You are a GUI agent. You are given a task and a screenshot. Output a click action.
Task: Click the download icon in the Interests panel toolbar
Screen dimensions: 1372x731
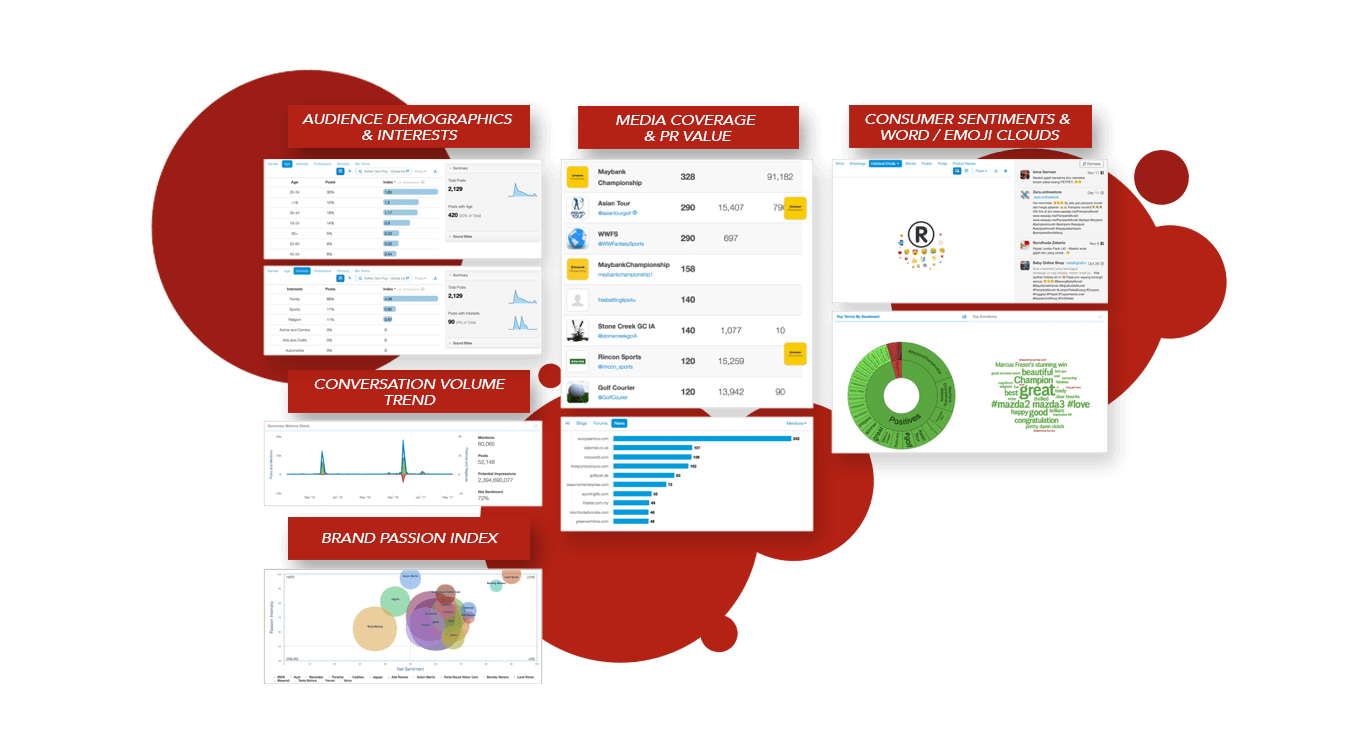click(436, 278)
